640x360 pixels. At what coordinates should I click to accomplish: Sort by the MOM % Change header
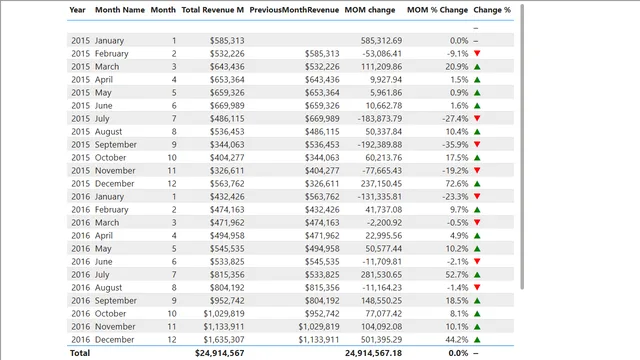(437, 10)
